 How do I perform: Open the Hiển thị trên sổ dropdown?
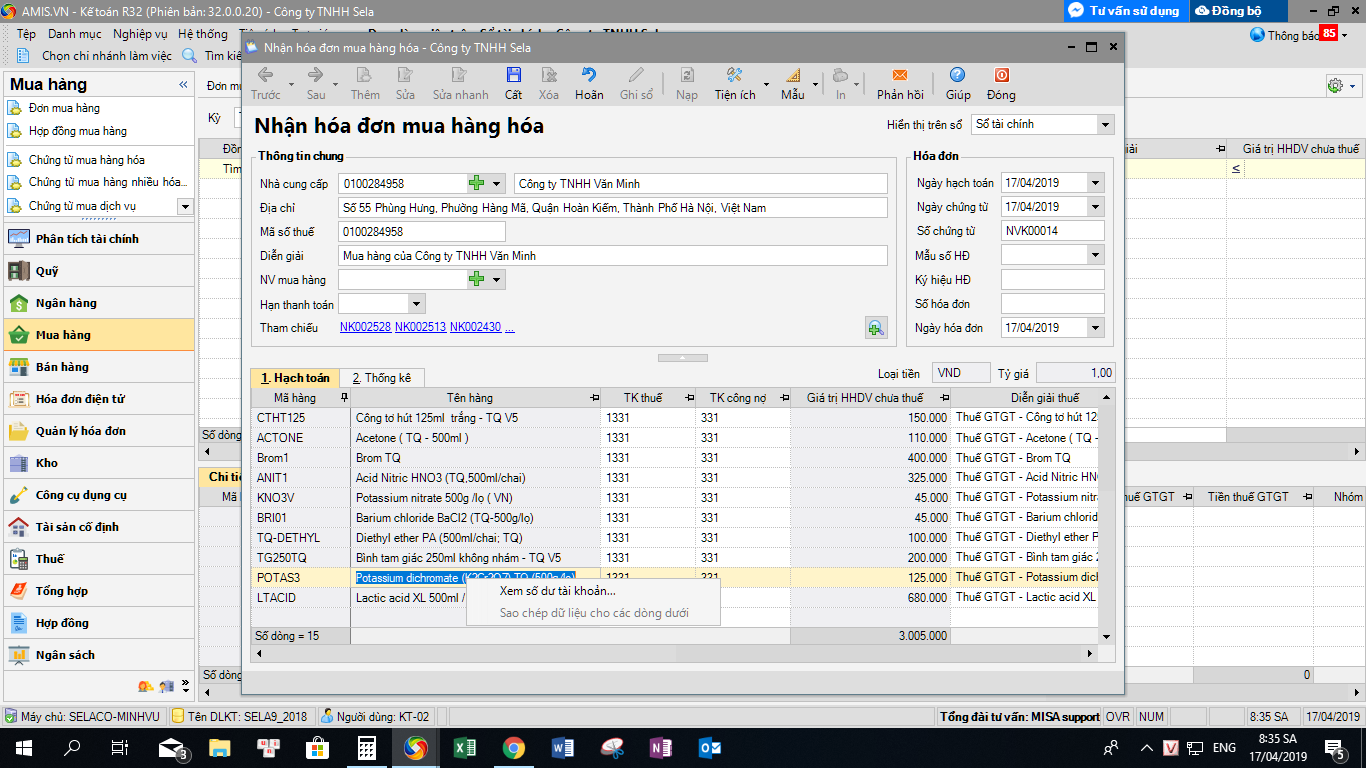[1105, 125]
